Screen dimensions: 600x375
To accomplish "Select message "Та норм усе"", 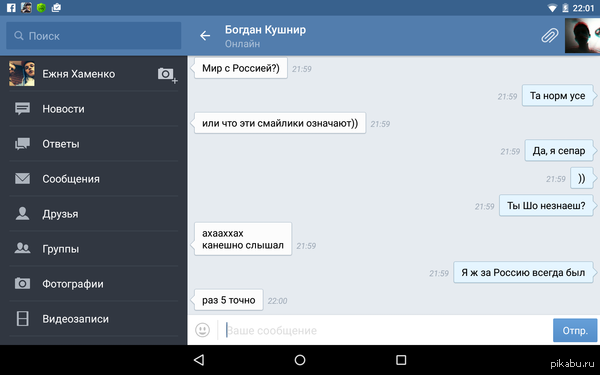I will tap(558, 96).
